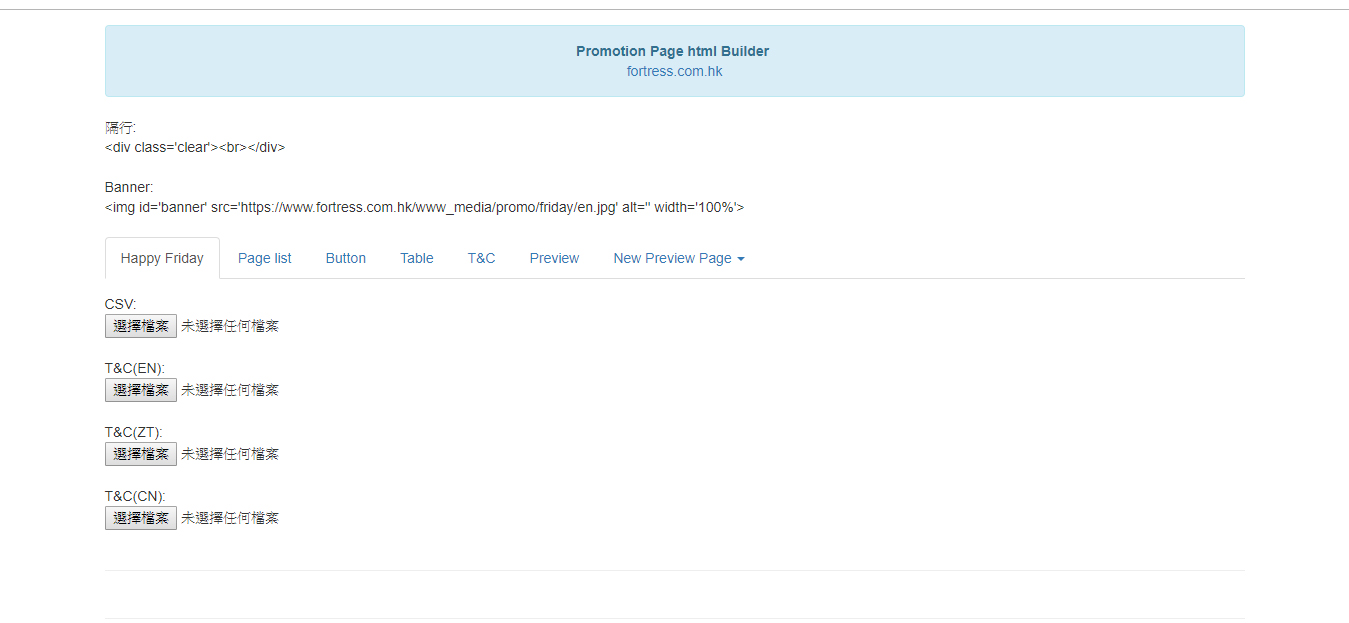Click the choose-file button under T&C(EN)

[x=141, y=390]
